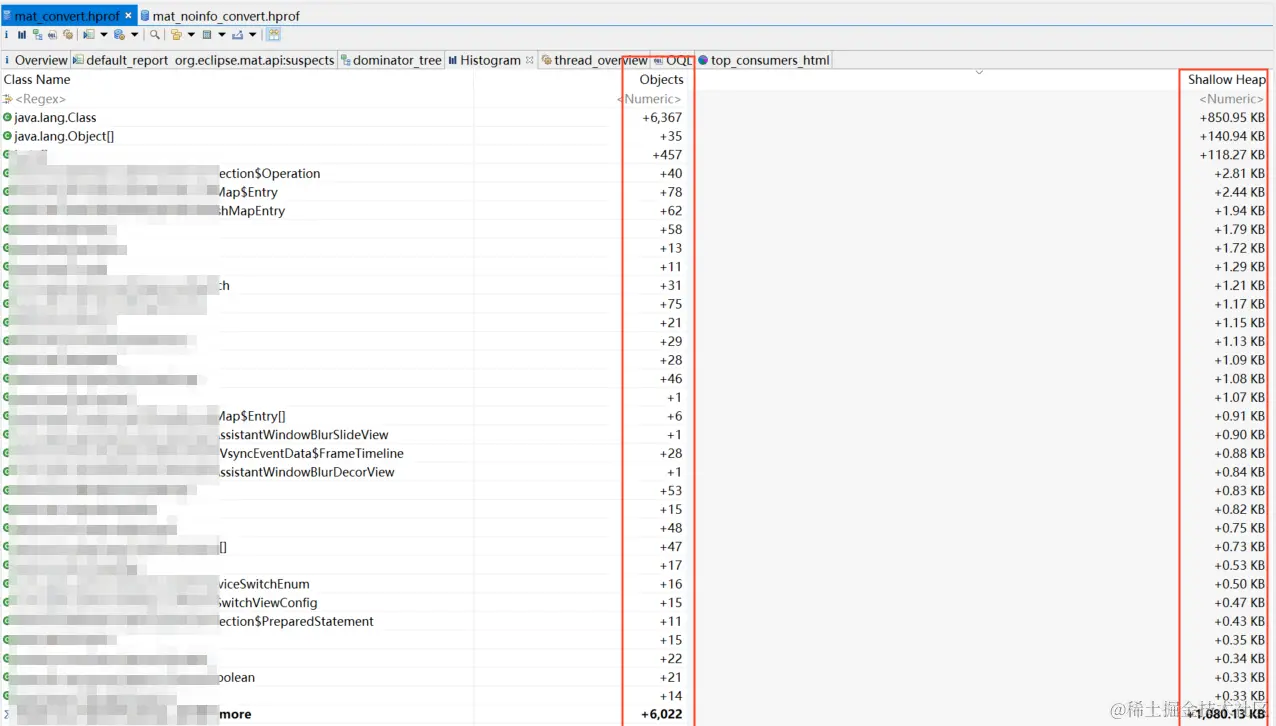Open the OQL editor toolbar icon
This screenshot has width=1276, height=726.
click(52, 34)
